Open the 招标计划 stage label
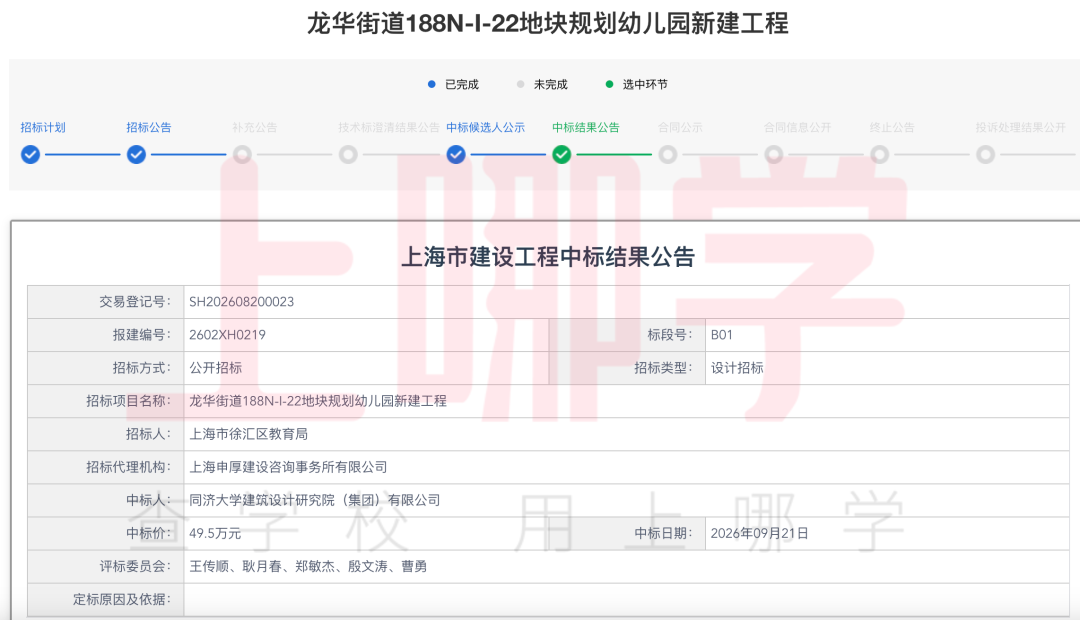The image size is (1080, 620). (43, 127)
